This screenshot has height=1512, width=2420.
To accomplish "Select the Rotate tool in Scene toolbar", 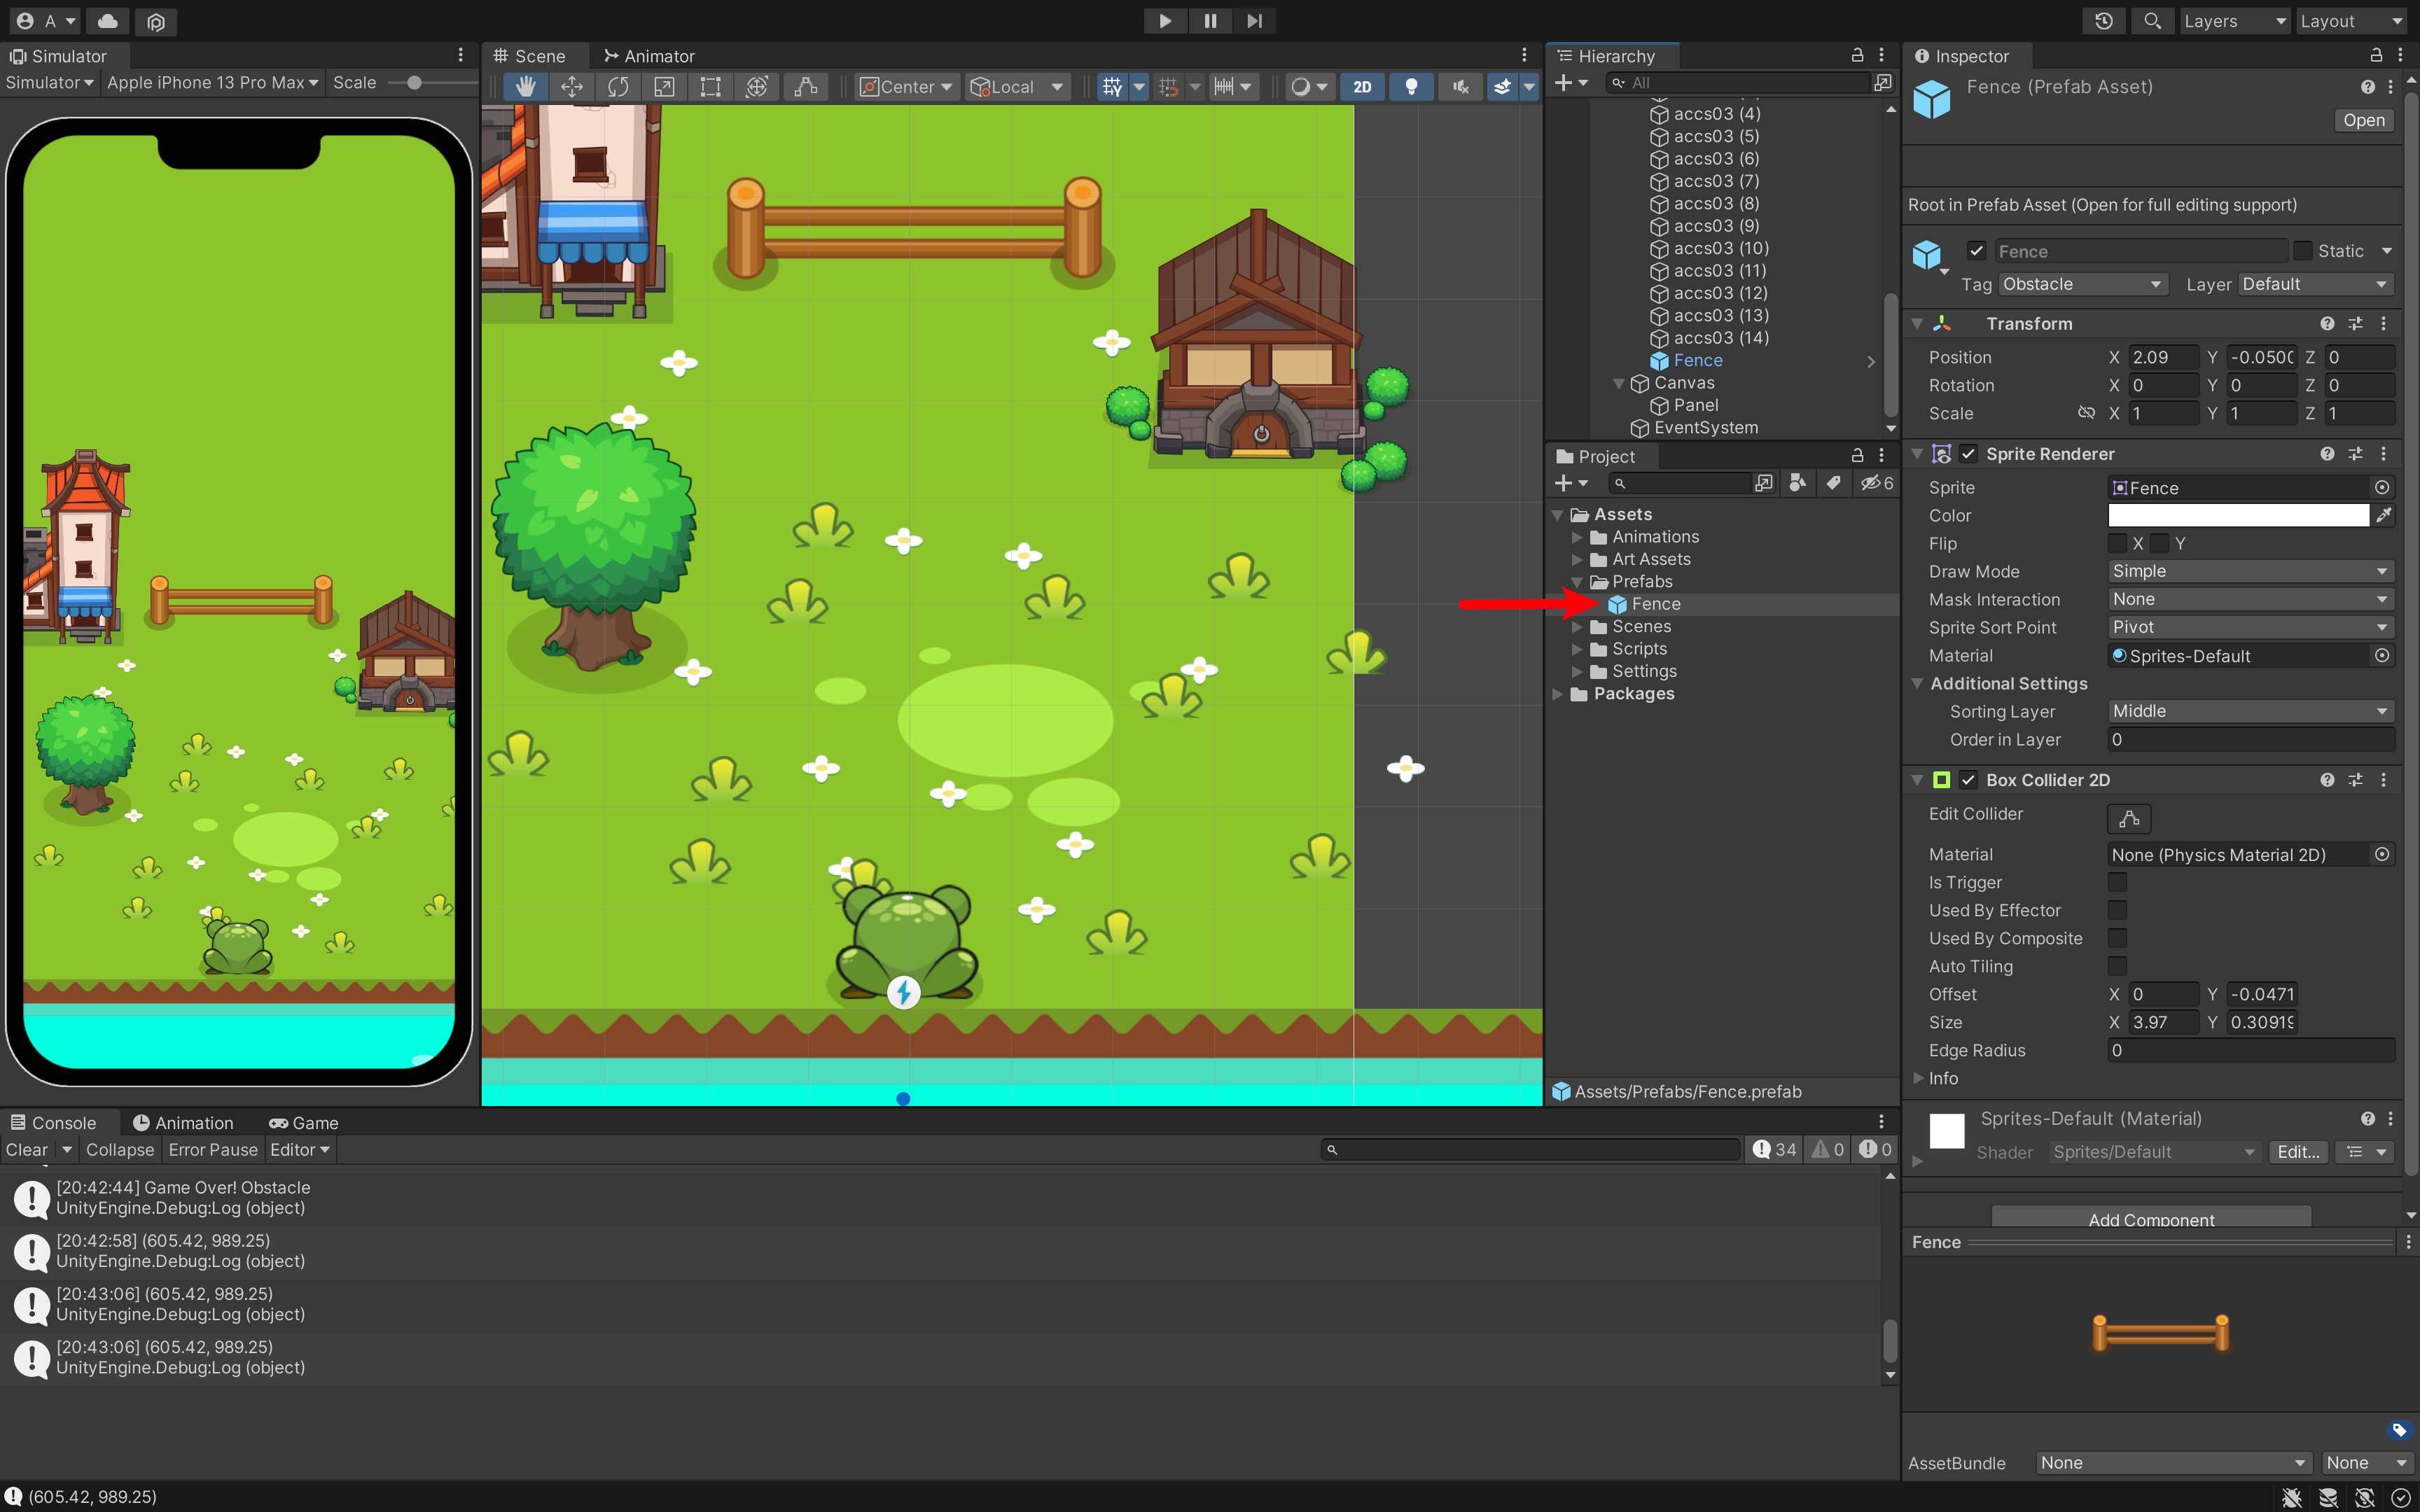I will coord(618,87).
